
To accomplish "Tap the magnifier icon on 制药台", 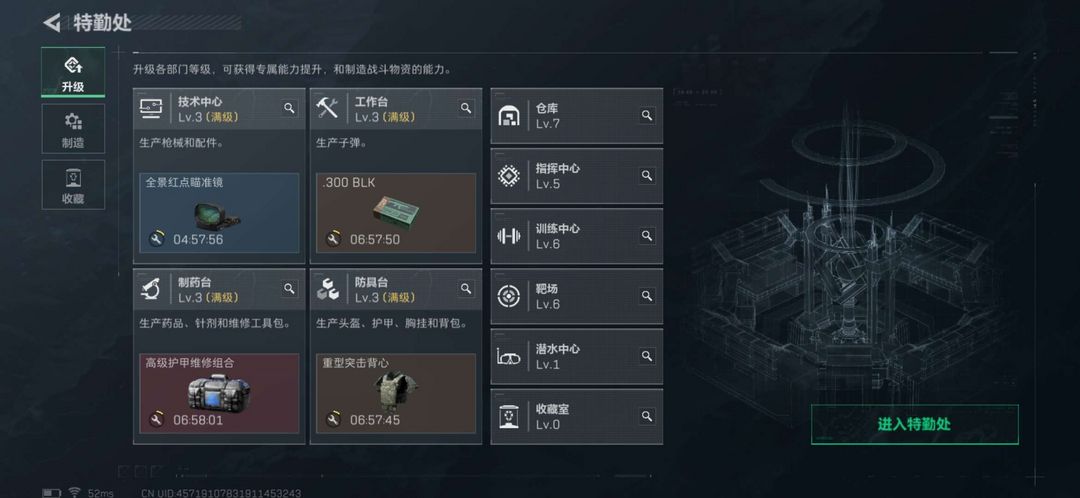I will (x=289, y=289).
